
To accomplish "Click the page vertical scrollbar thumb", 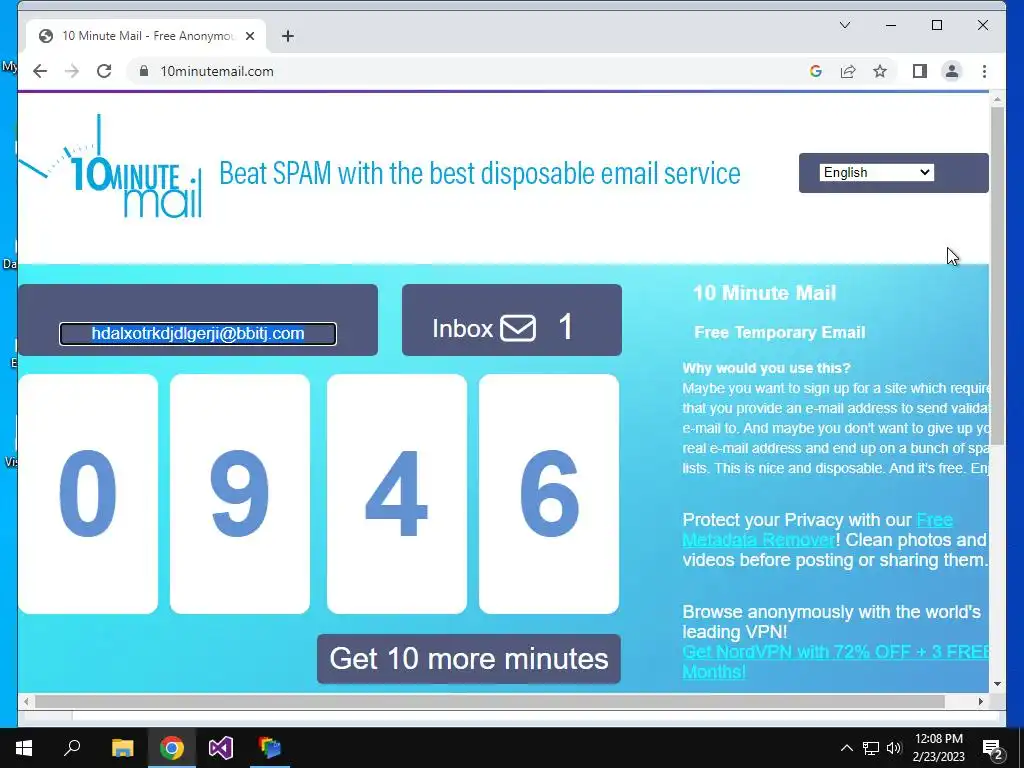I will pyautogui.click(x=997, y=277).
